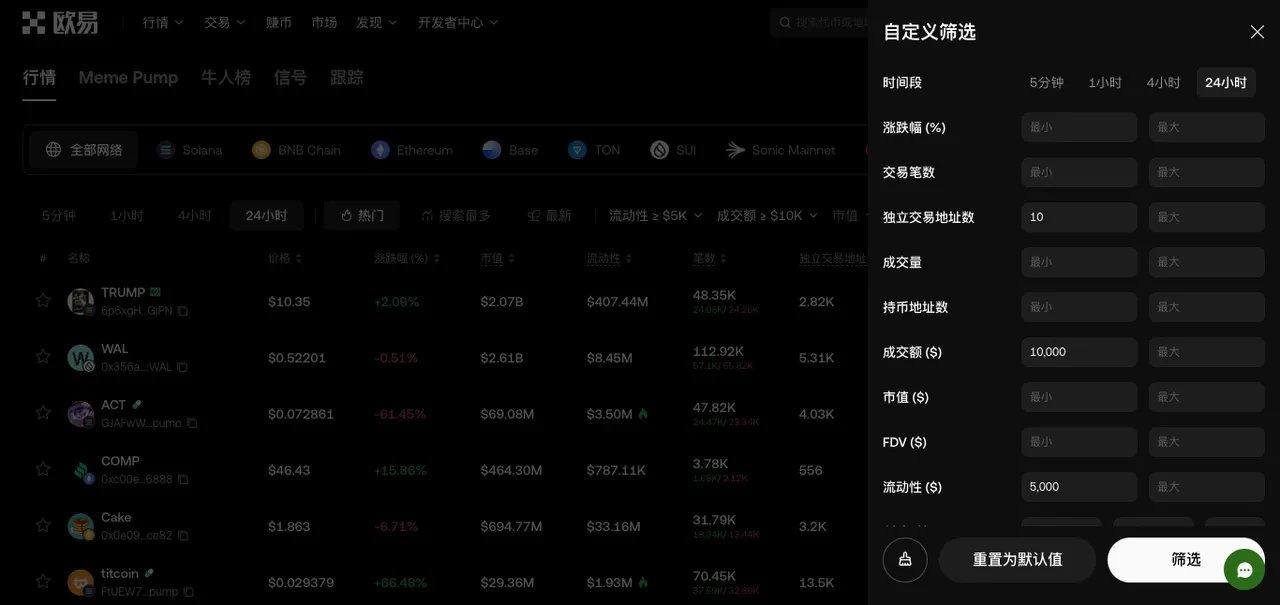Star the ACT token as favorite

[43, 412]
